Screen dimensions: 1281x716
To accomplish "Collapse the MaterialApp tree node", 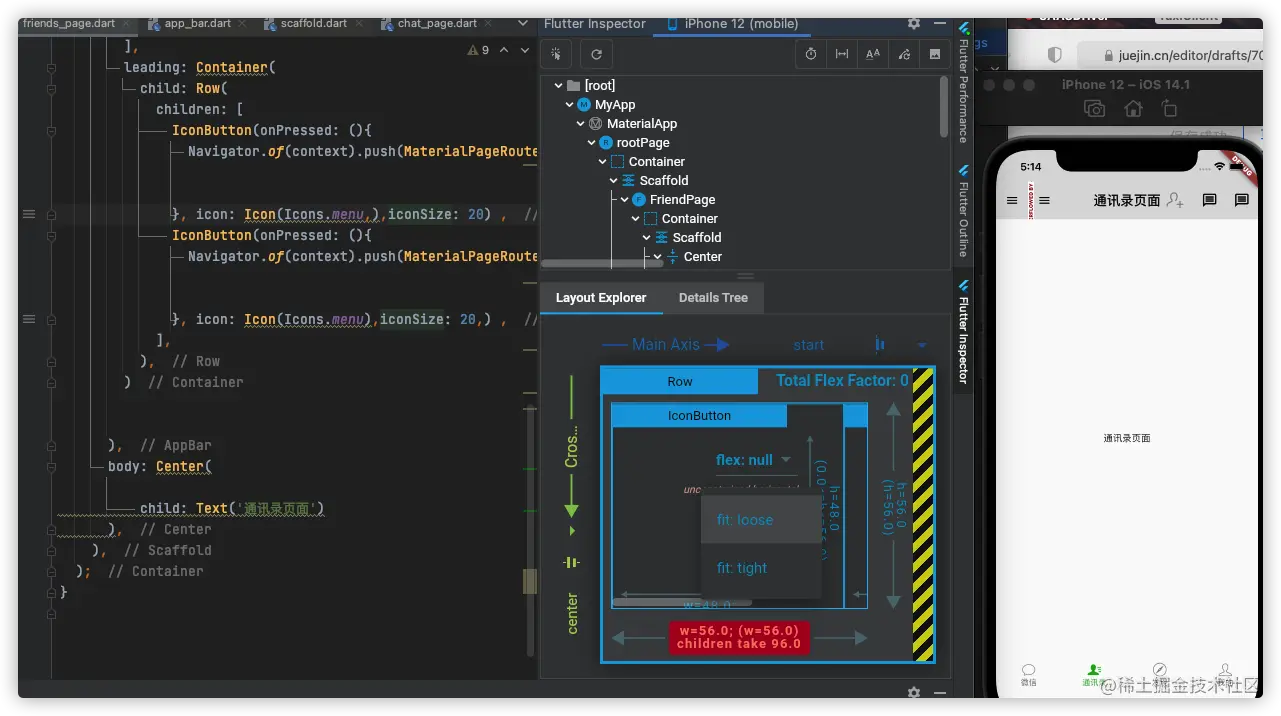I will pos(580,124).
